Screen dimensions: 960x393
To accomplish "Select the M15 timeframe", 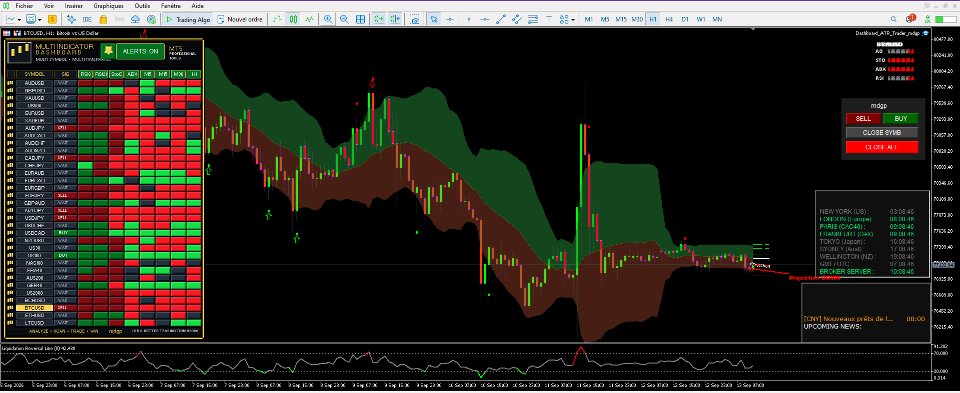I will (x=621, y=20).
